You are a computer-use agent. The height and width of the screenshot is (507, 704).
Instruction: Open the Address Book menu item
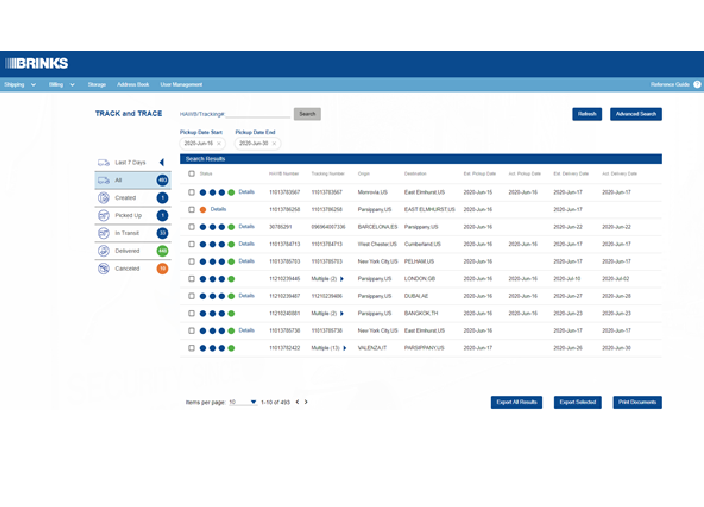(x=132, y=85)
